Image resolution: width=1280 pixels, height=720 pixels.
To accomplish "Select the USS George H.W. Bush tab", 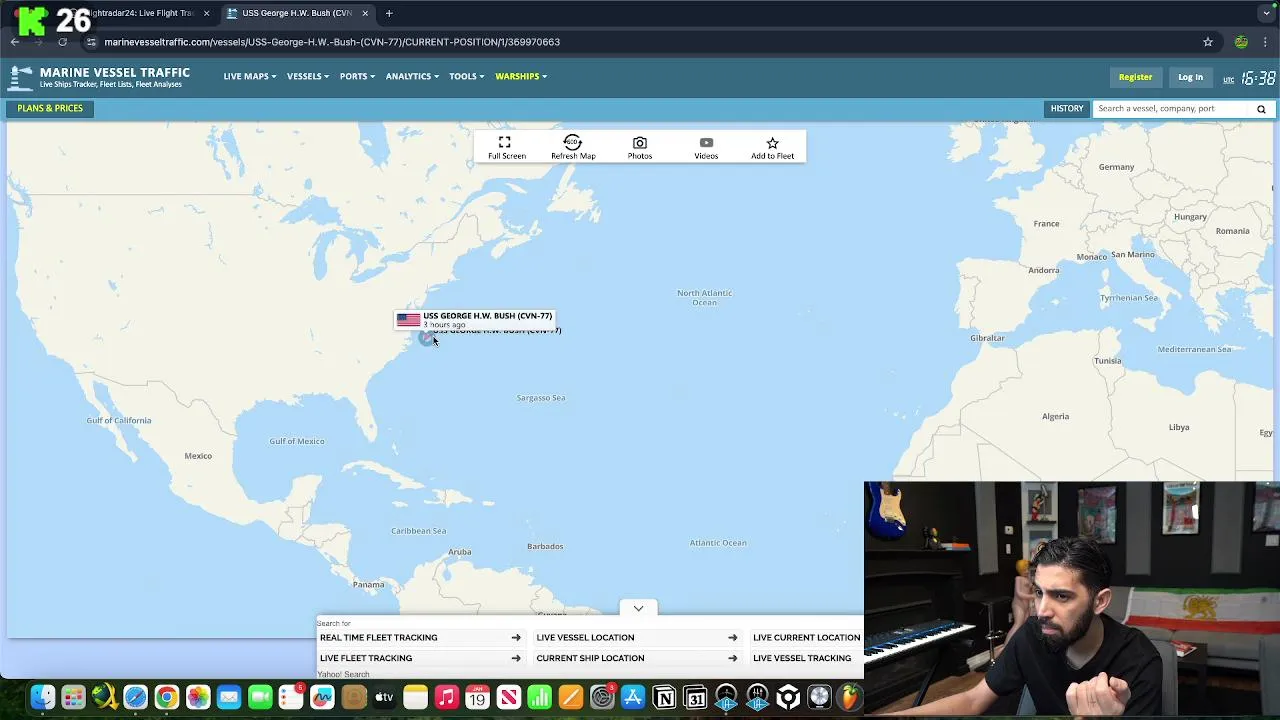I will point(296,13).
